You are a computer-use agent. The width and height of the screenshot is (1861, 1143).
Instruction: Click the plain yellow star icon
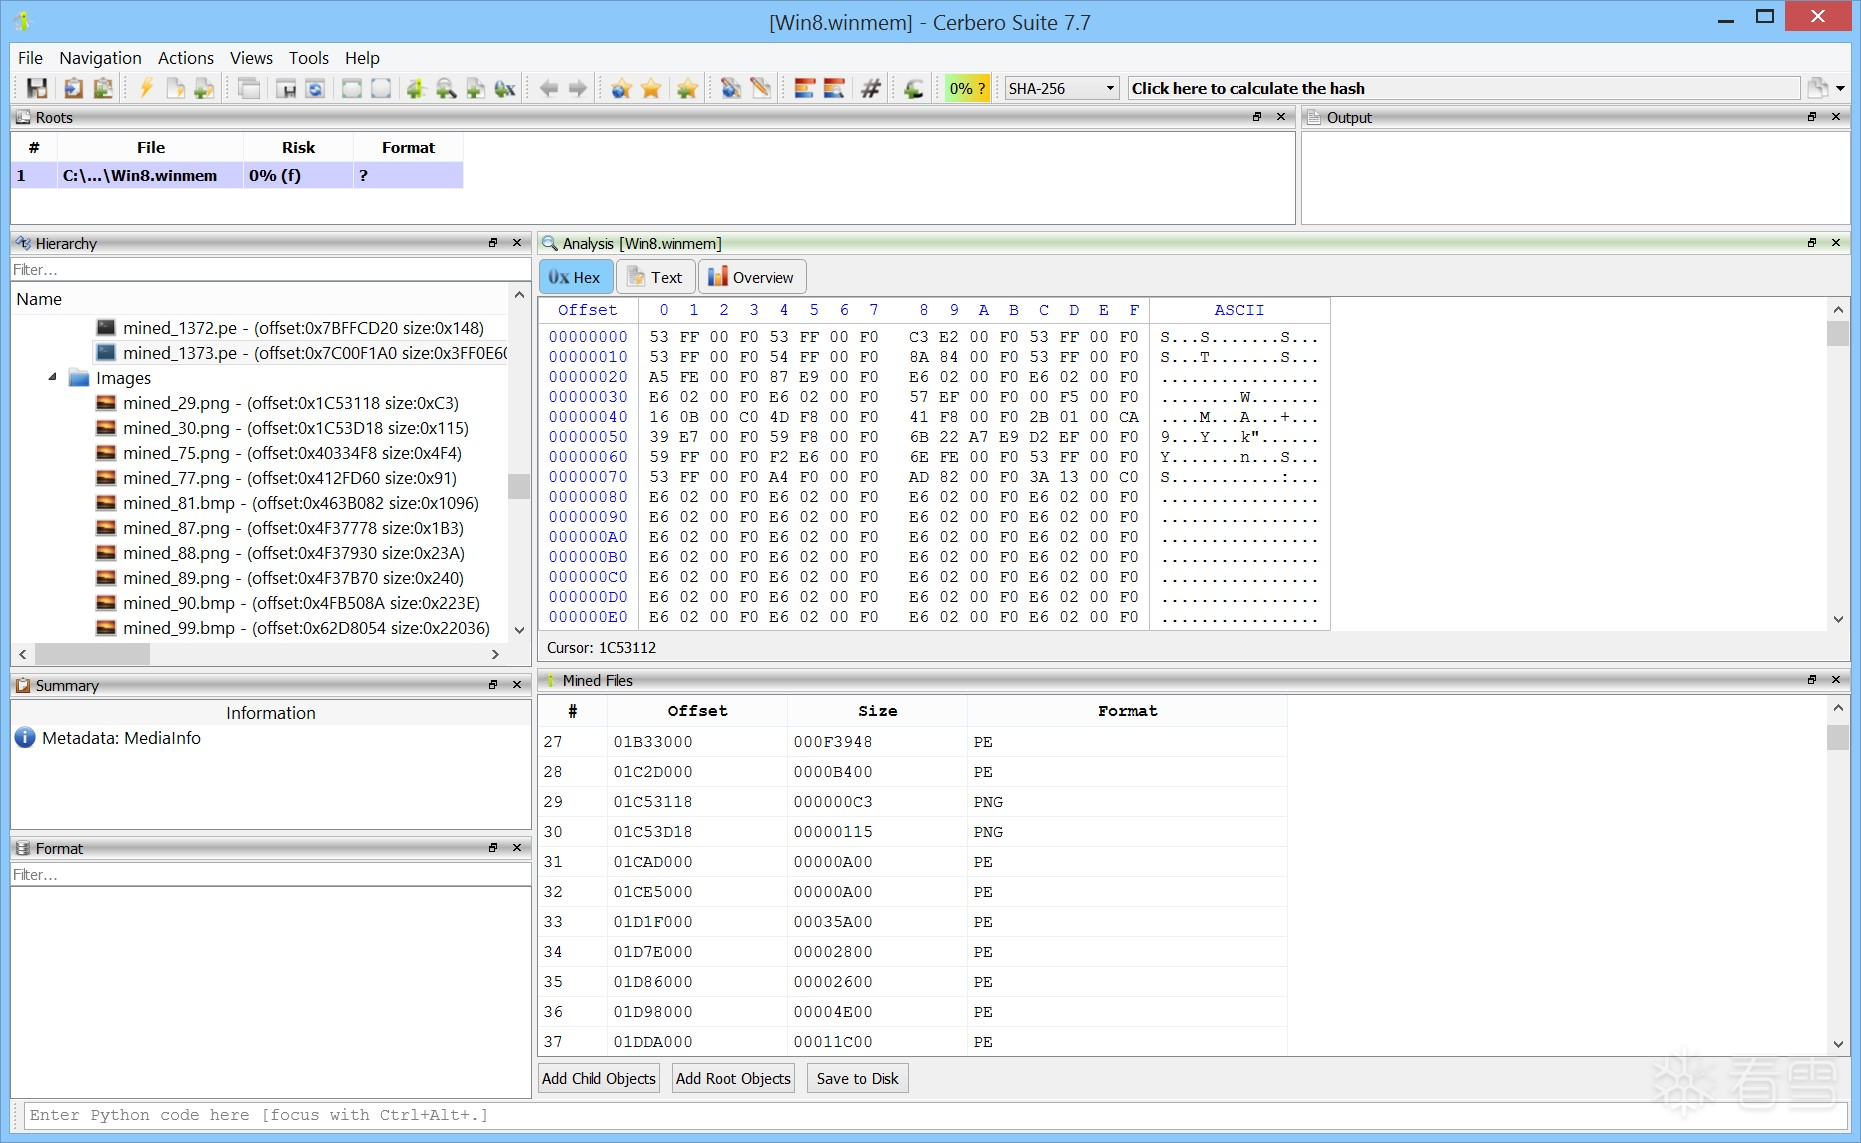[651, 89]
